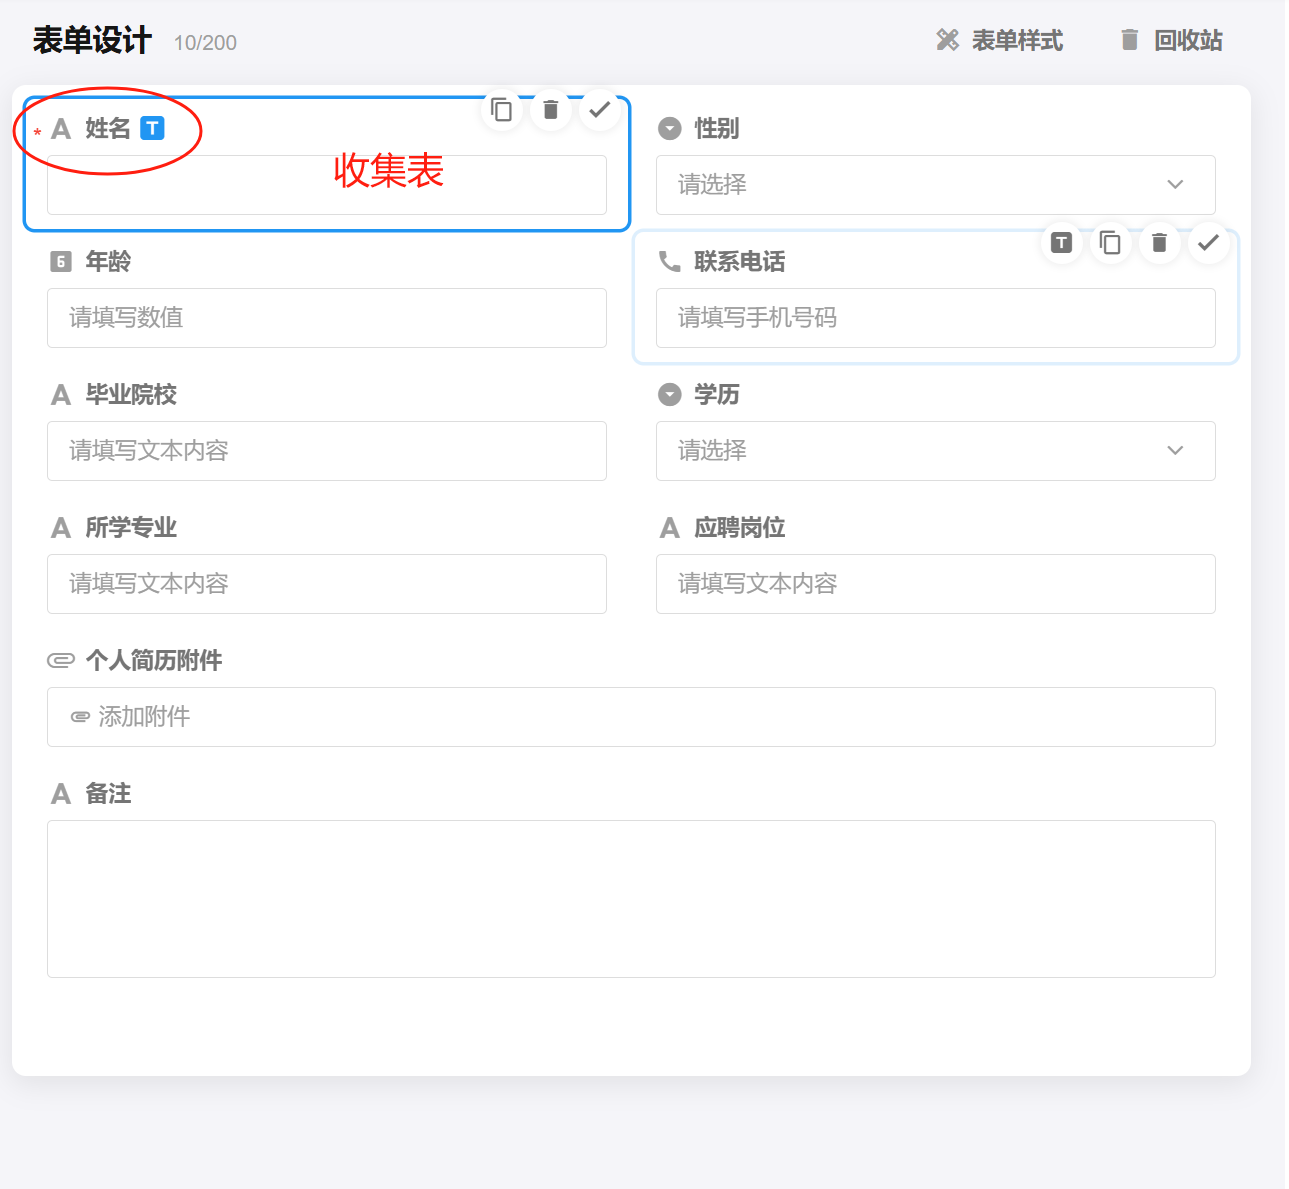Confirm 联系电话 field with checkmark icon
This screenshot has height=1189, width=1289.
click(1208, 243)
